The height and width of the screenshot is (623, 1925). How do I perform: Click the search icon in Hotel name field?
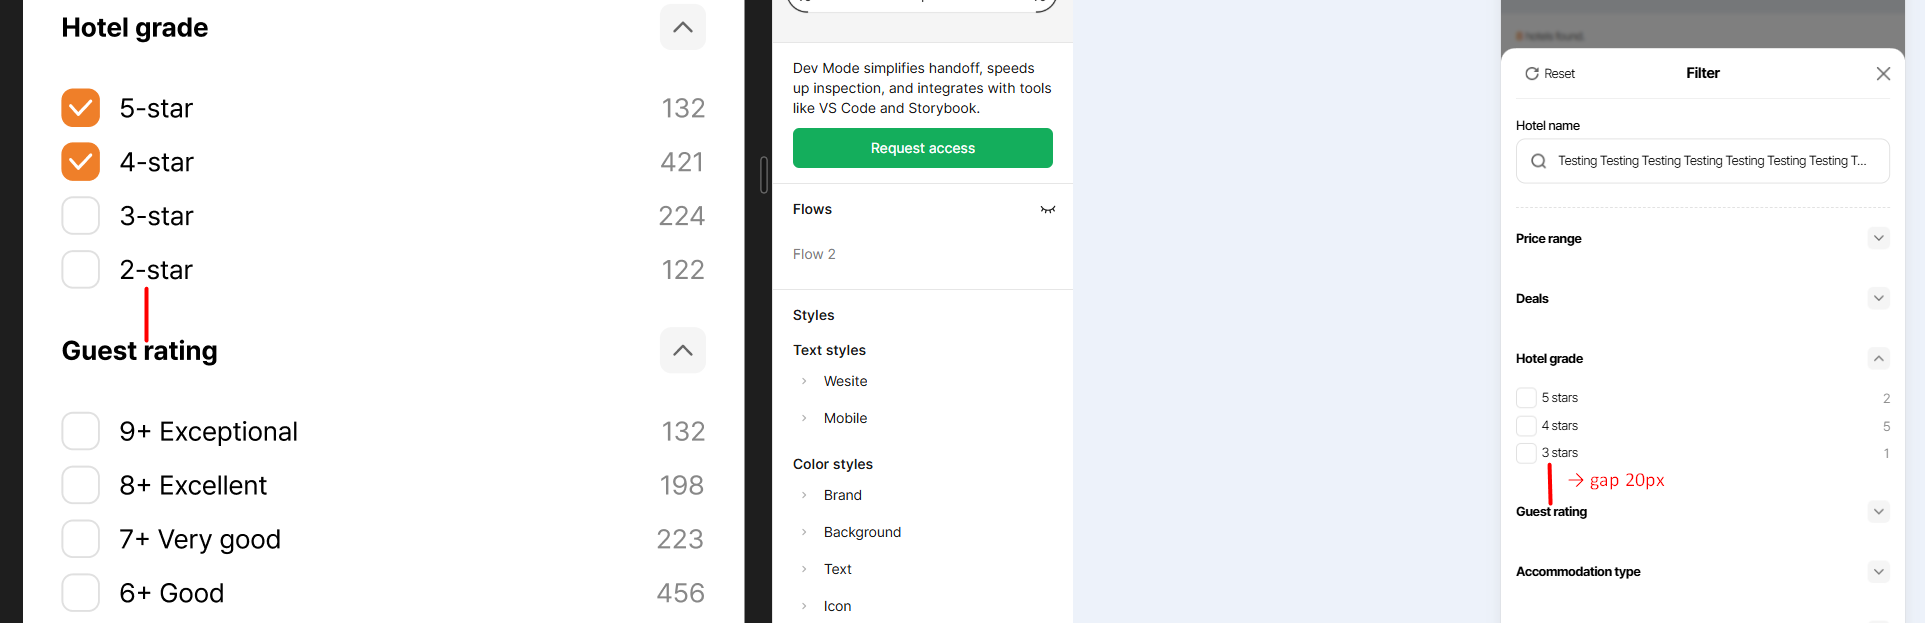point(1538,161)
